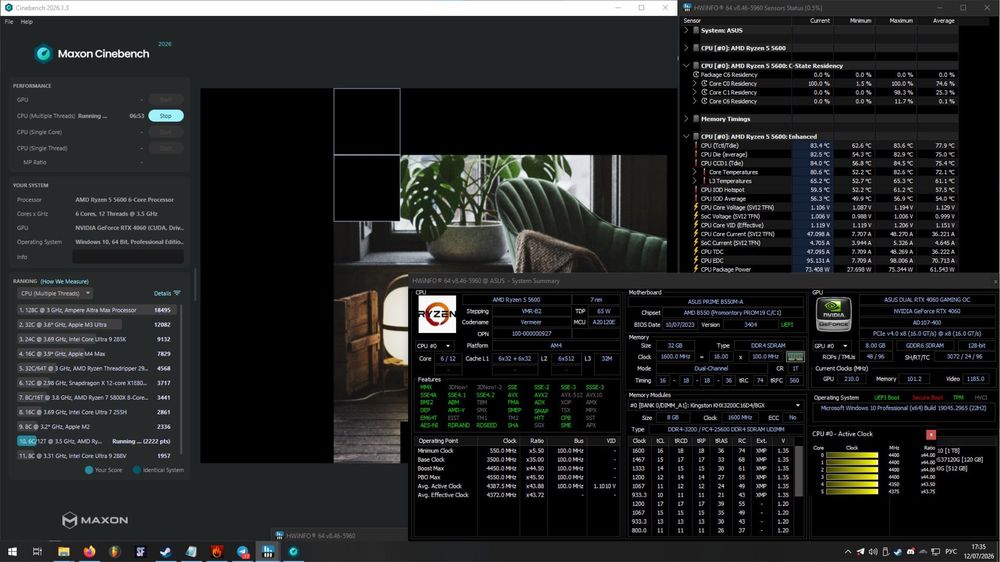Image resolution: width=1000 pixels, height=562 pixels.
Task: Select the Apple M4 Max ranking row
Action: click(x=94, y=354)
